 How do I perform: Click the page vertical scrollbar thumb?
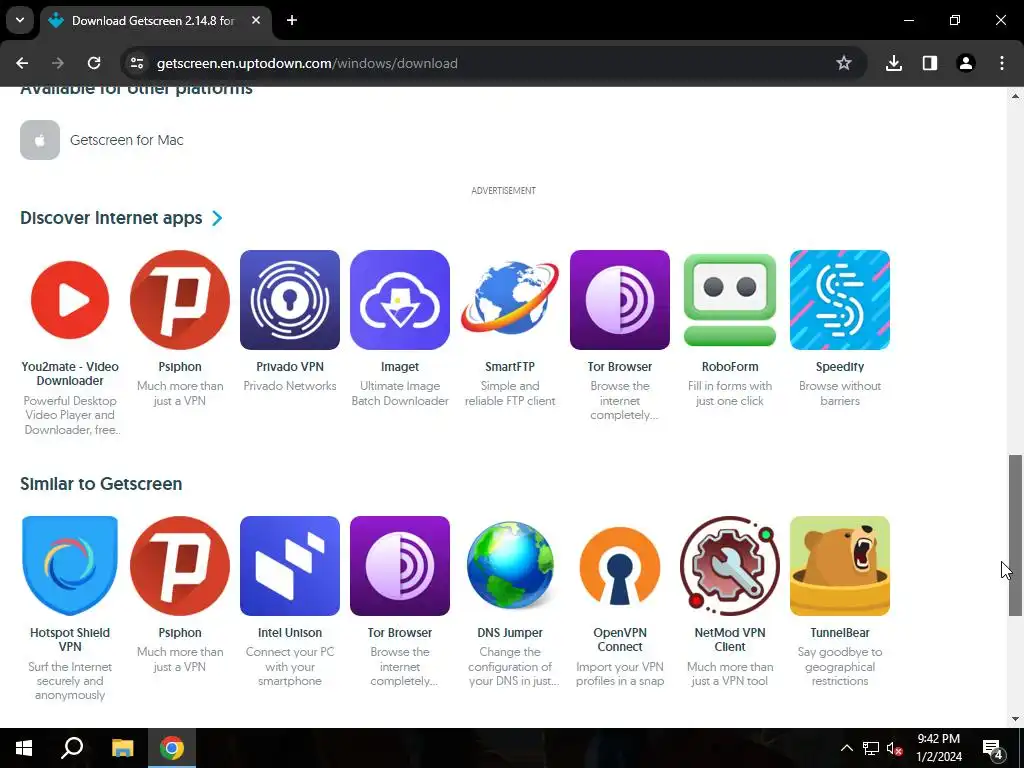pos(1015,535)
